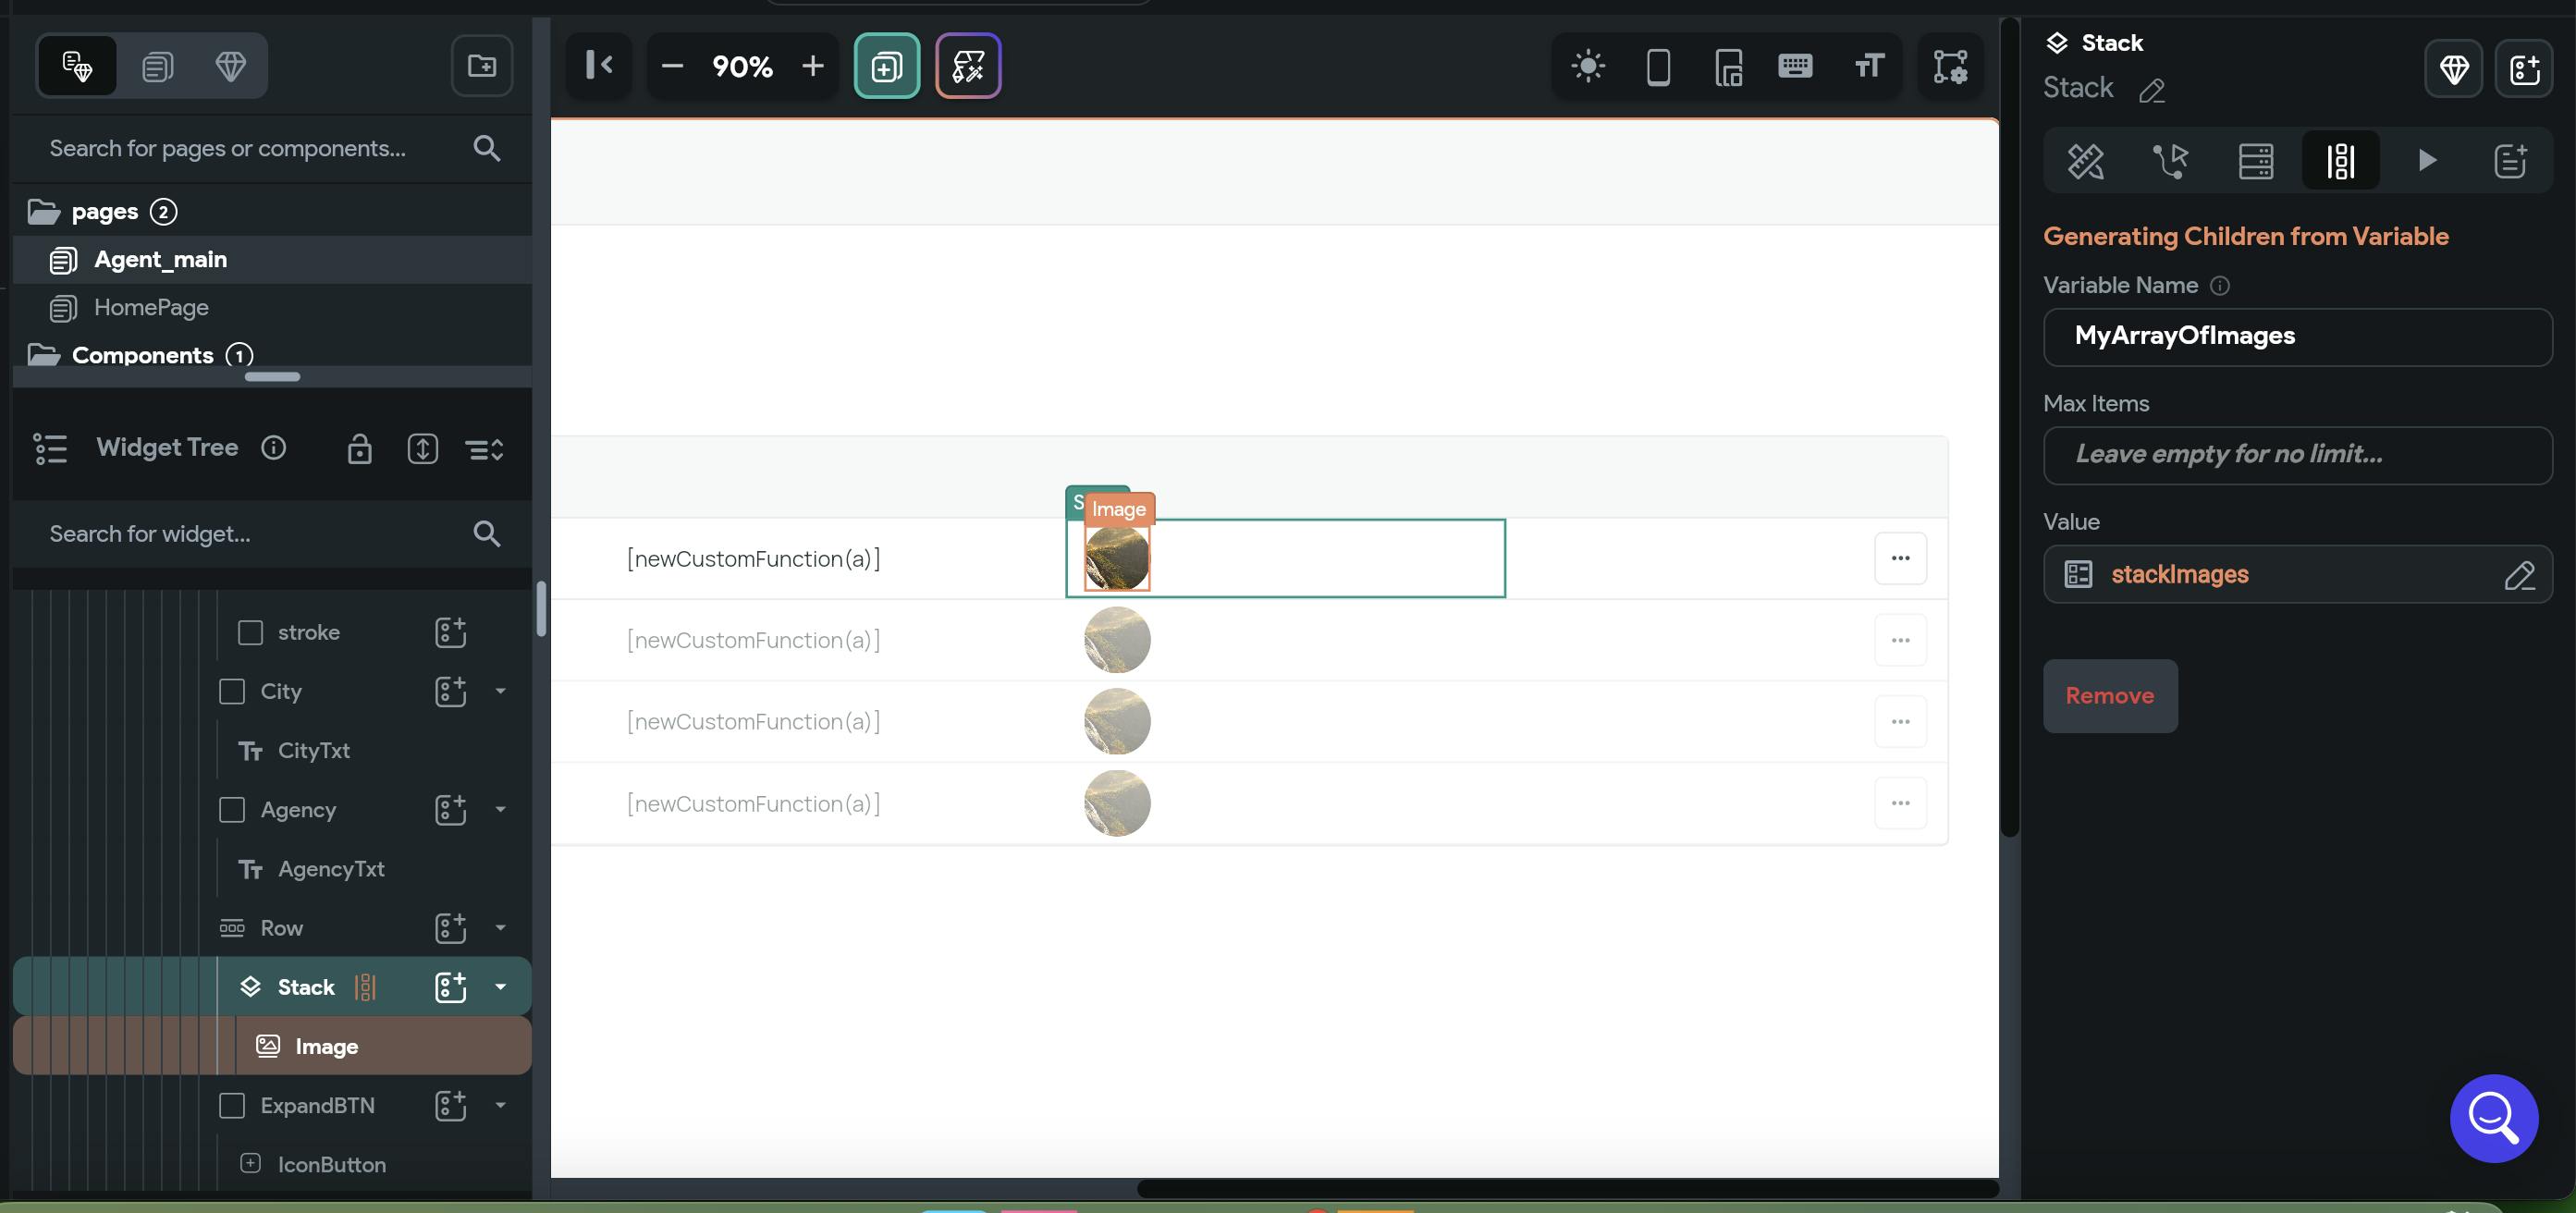Image resolution: width=2576 pixels, height=1213 pixels.
Task: Click the add widget icon in toolbar
Action: click(886, 66)
